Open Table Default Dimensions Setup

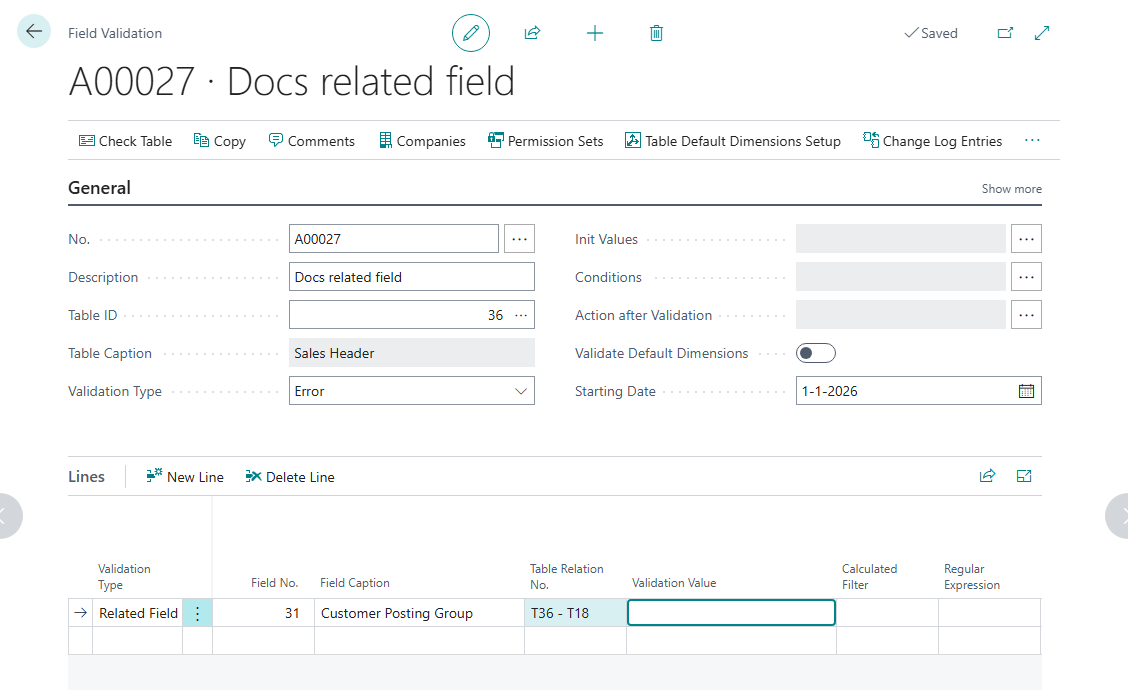(x=732, y=141)
